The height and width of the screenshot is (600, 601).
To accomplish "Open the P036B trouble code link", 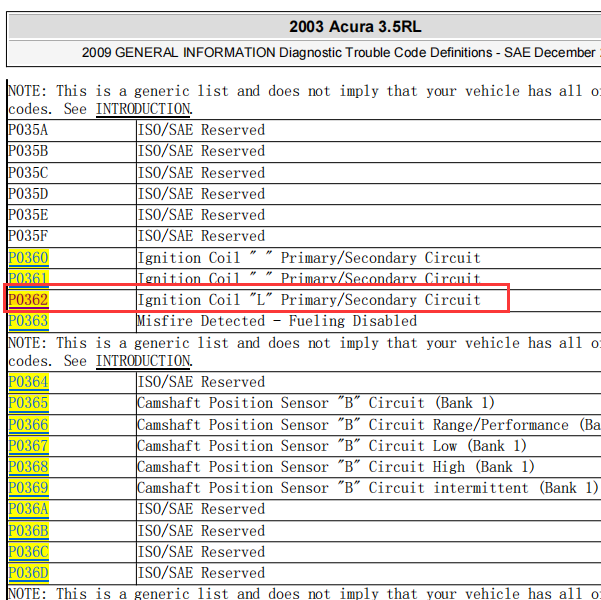I will (x=29, y=531).
